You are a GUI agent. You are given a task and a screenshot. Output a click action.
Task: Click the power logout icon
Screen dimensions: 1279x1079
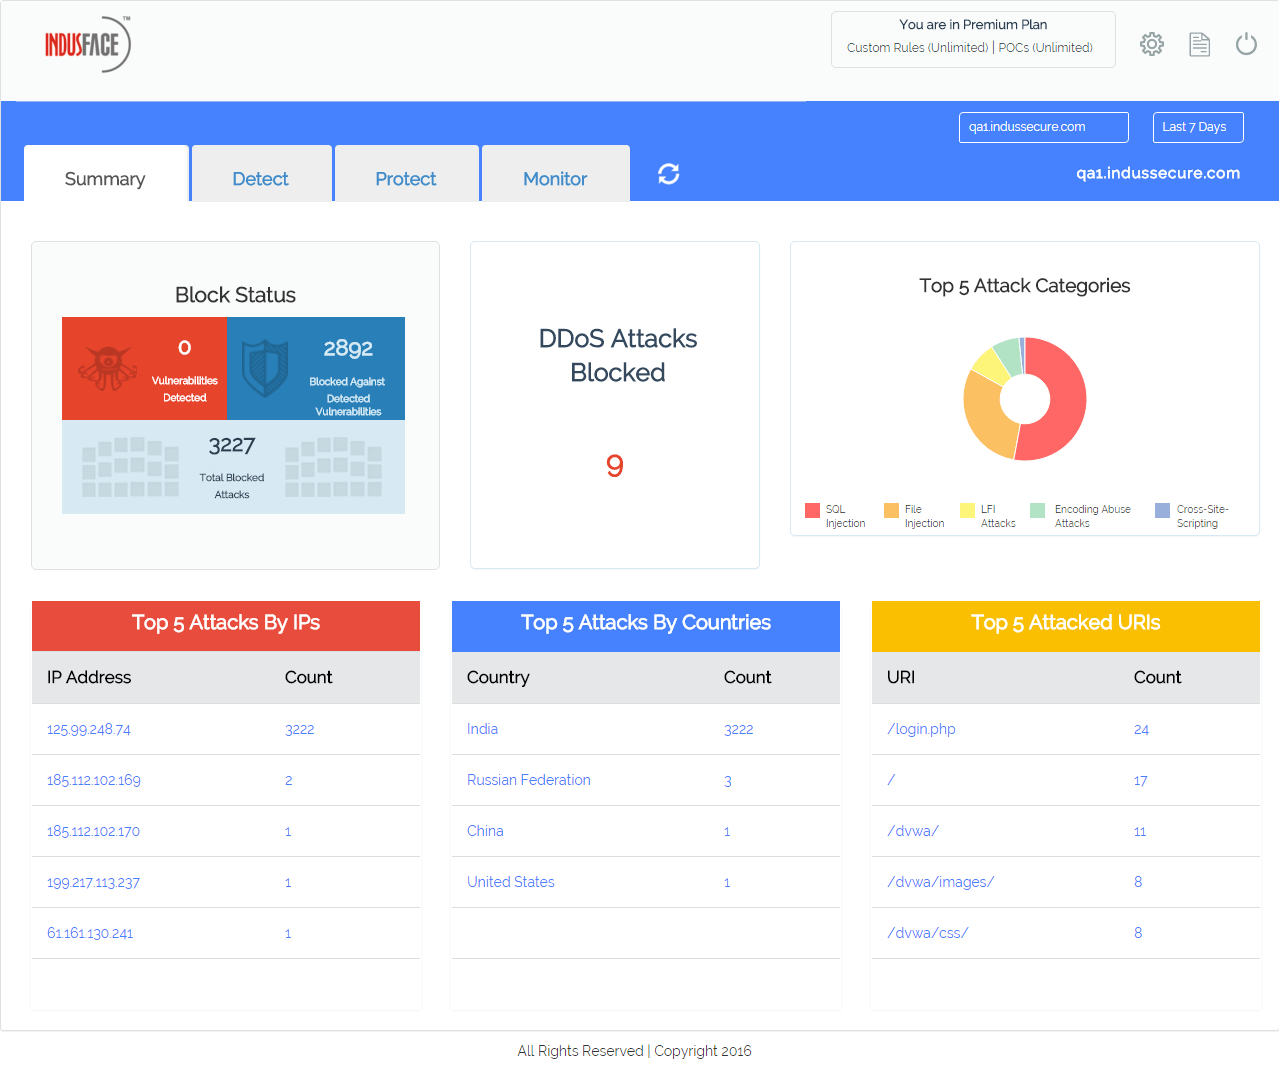(x=1246, y=44)
